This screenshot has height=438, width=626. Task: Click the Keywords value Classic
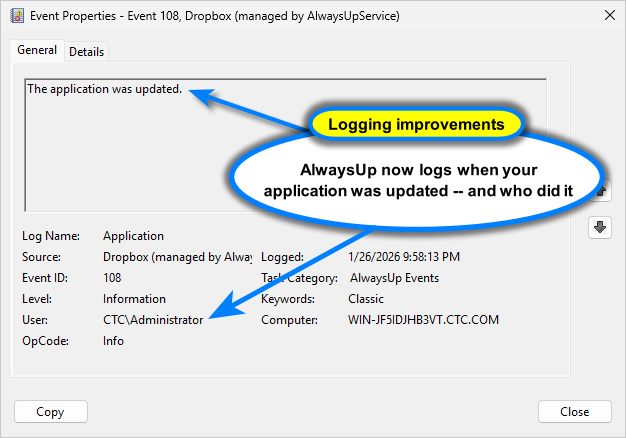pos(366,299)
